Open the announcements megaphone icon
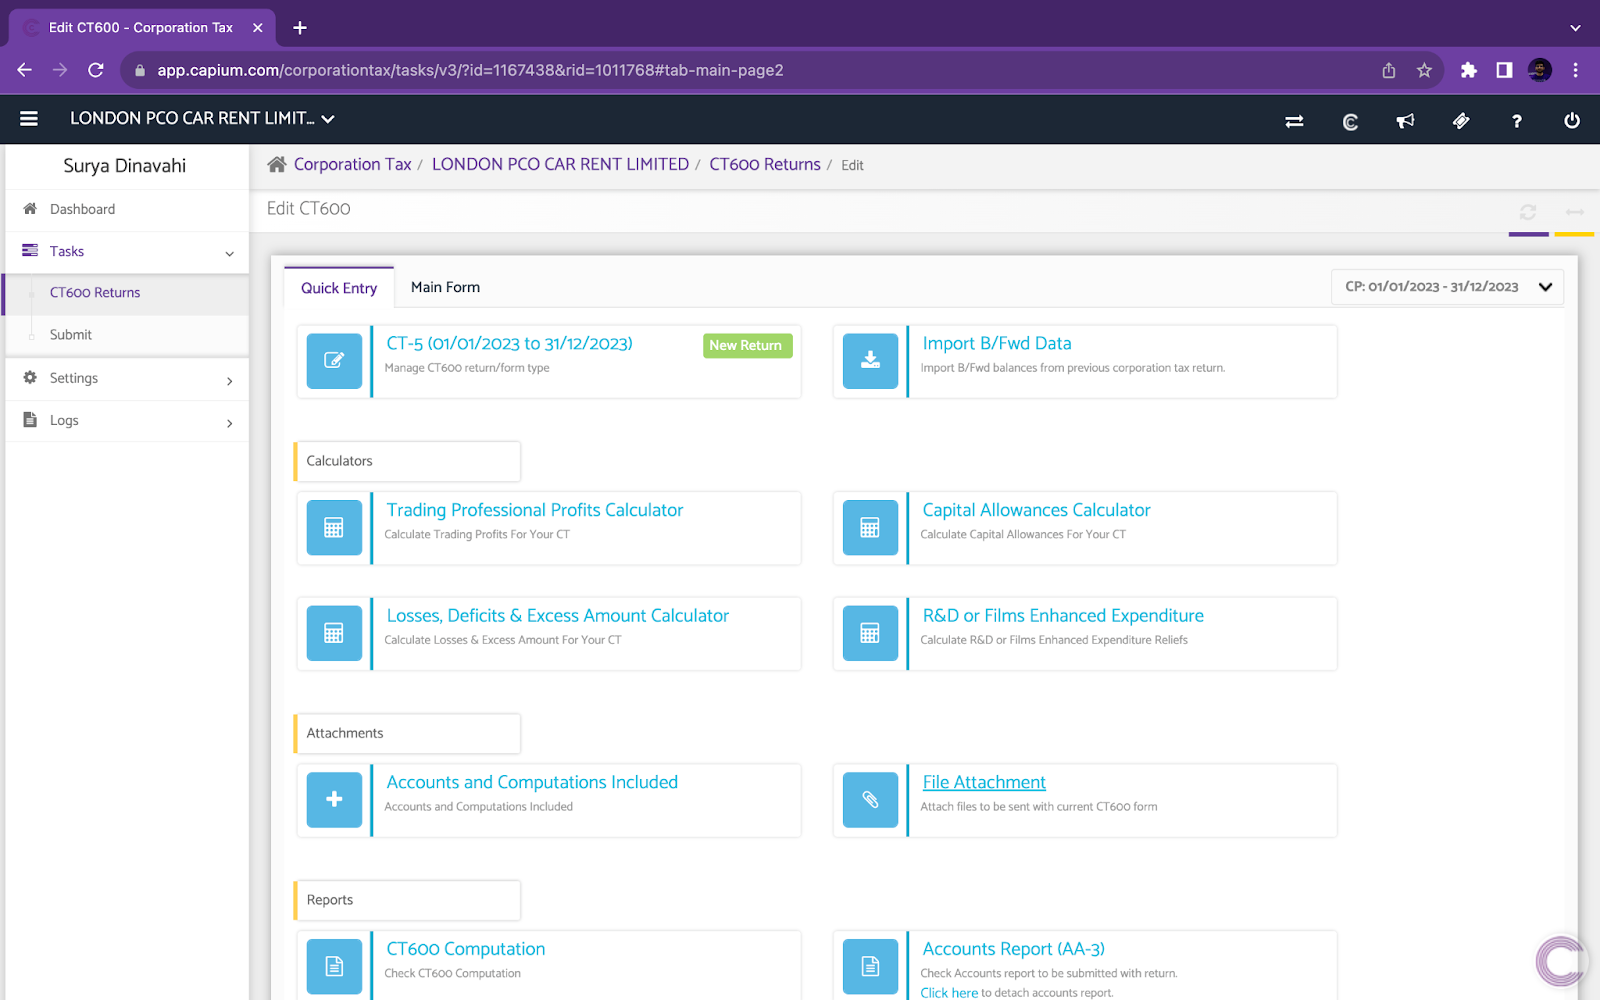This screenshot has height=1000, width=1600. 1405,121
